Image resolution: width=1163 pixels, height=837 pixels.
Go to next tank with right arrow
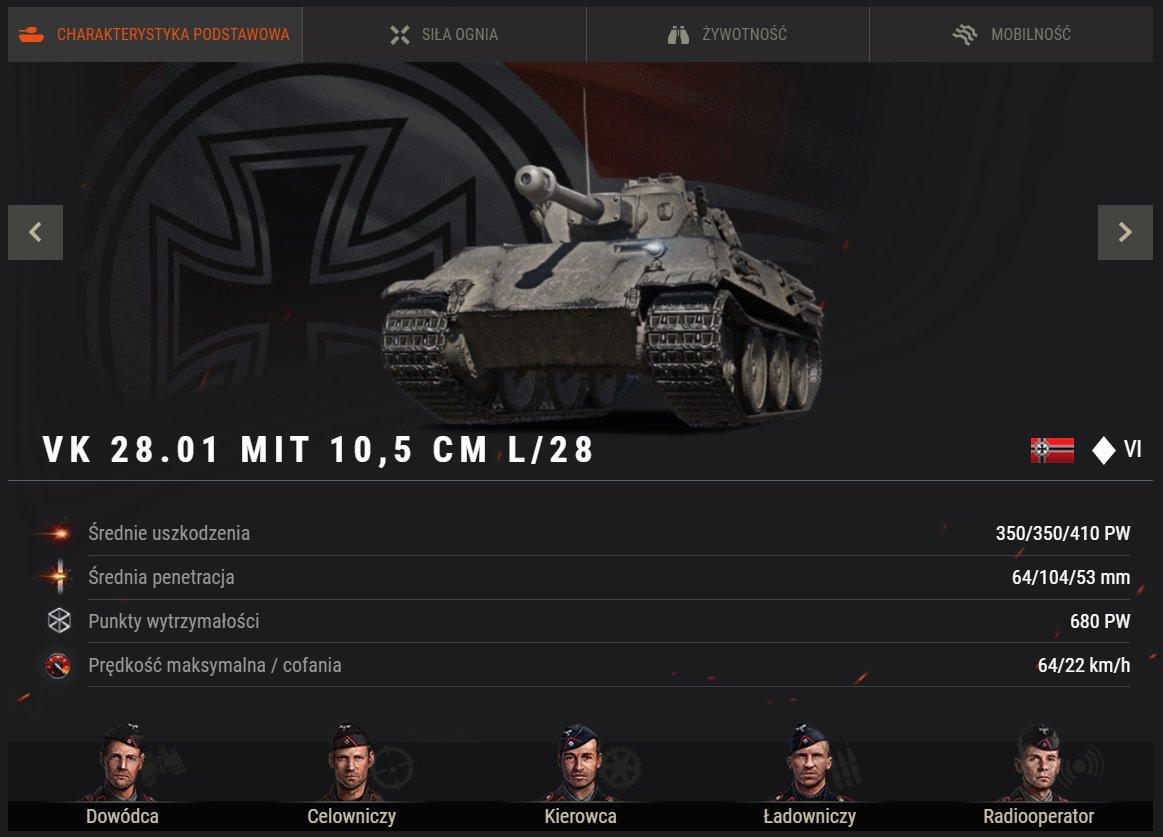[1125, 232]
